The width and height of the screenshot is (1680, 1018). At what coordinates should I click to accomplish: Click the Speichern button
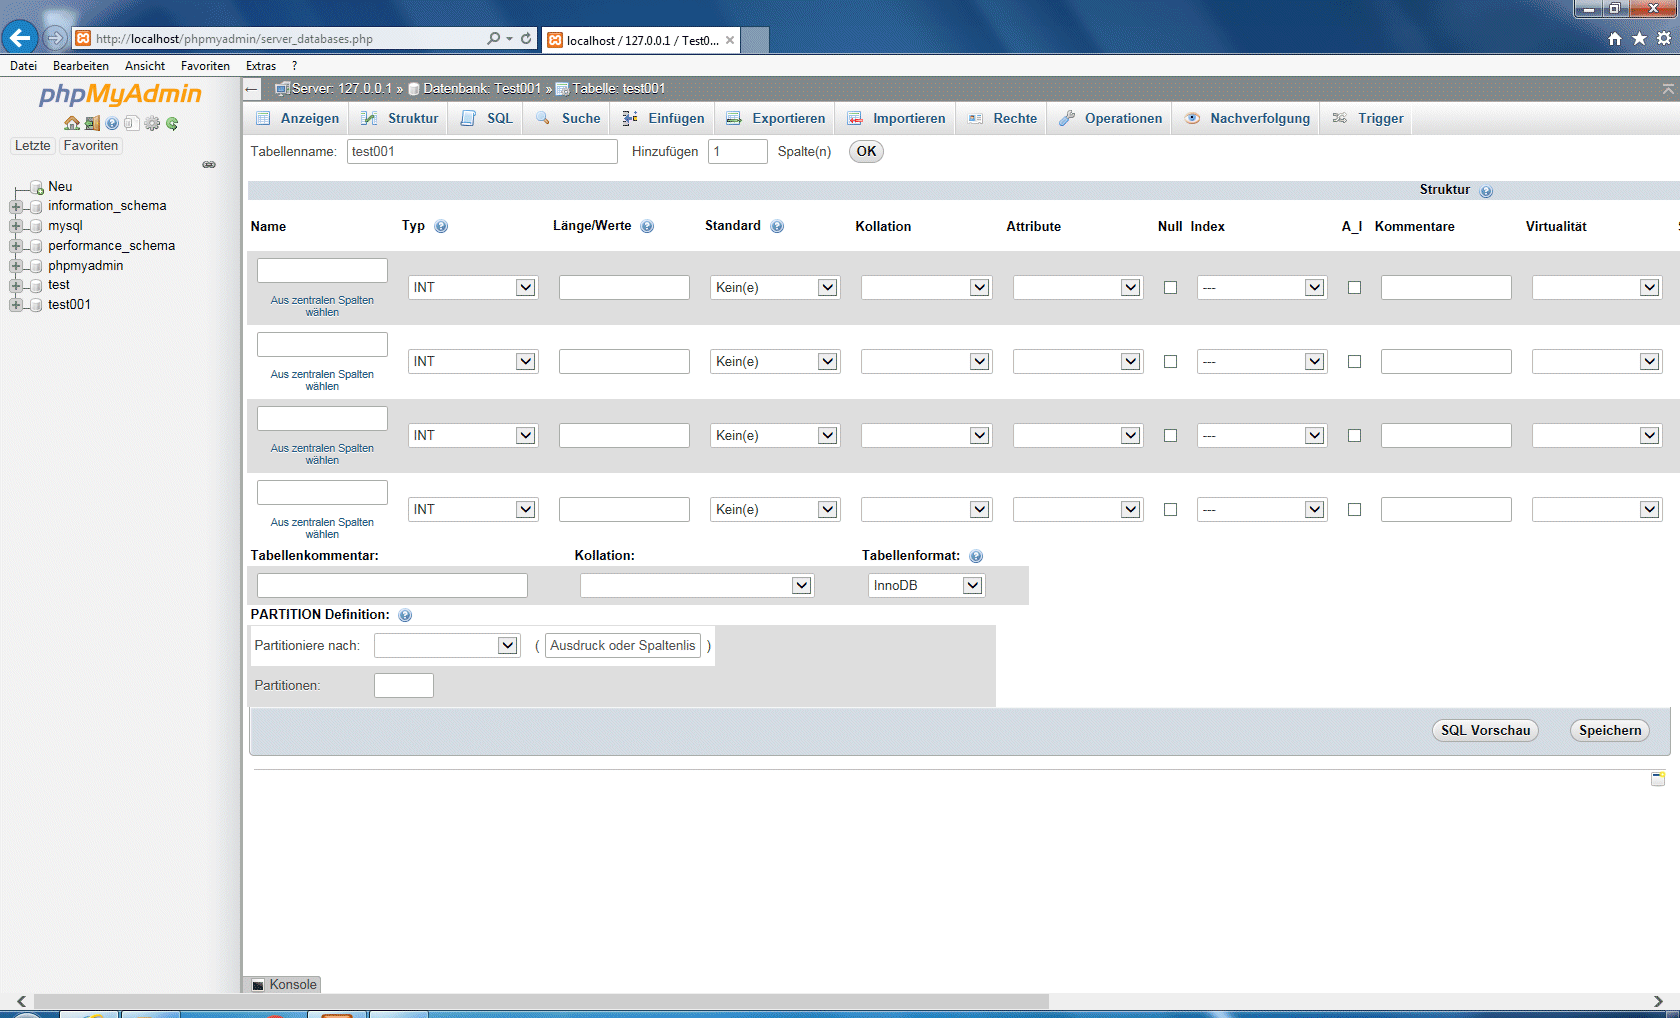coord(1610,731)
